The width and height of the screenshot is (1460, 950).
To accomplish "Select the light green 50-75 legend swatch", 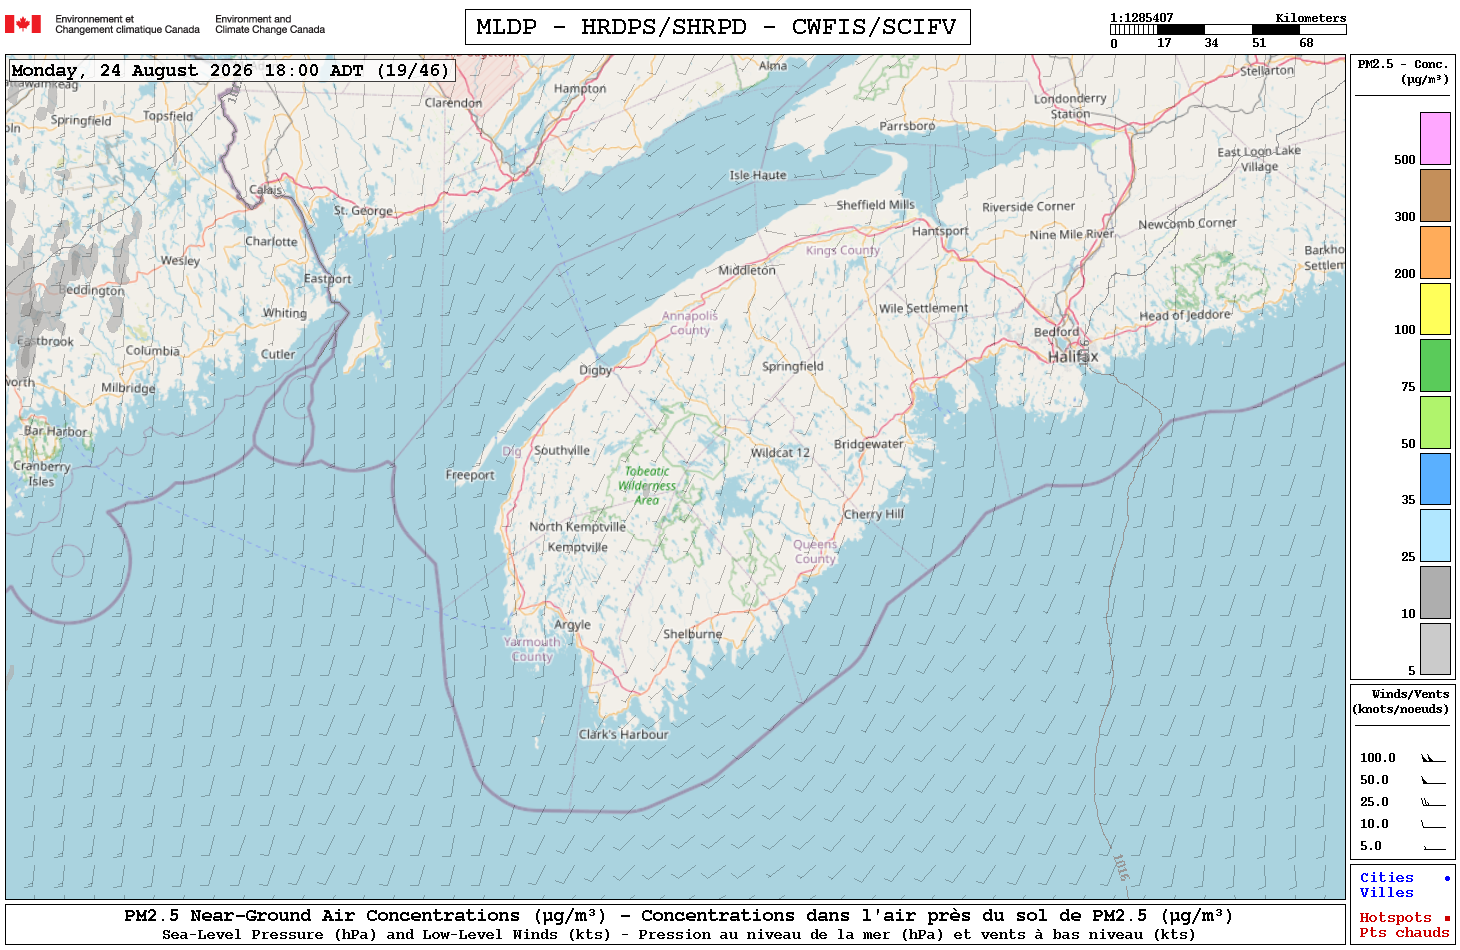I will tap(1435, 422).
